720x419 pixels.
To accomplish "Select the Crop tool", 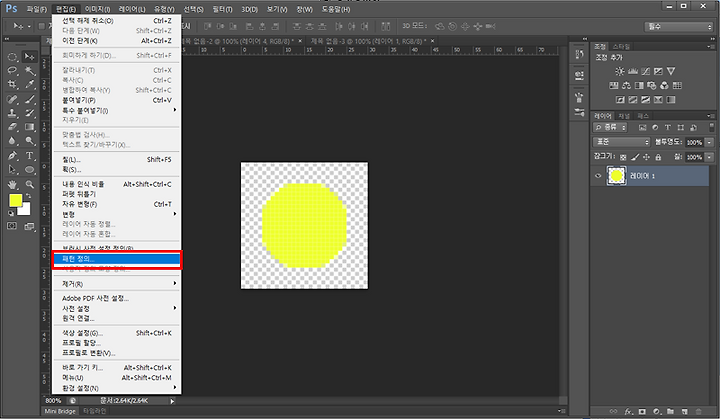I will coord(12,85).
